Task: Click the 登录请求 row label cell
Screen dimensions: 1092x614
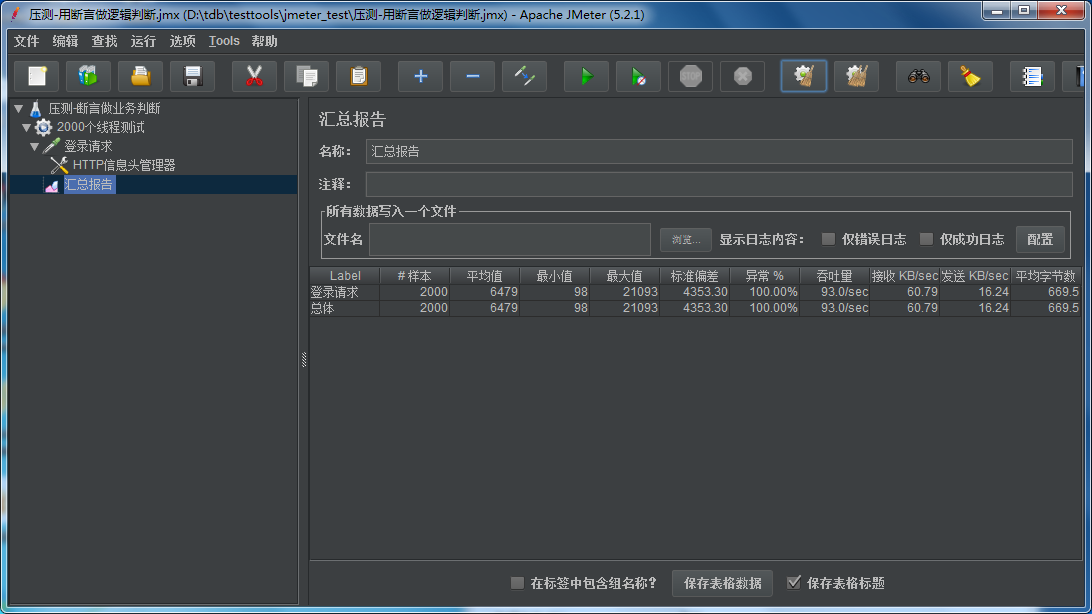Action: [x=345, y=292]
